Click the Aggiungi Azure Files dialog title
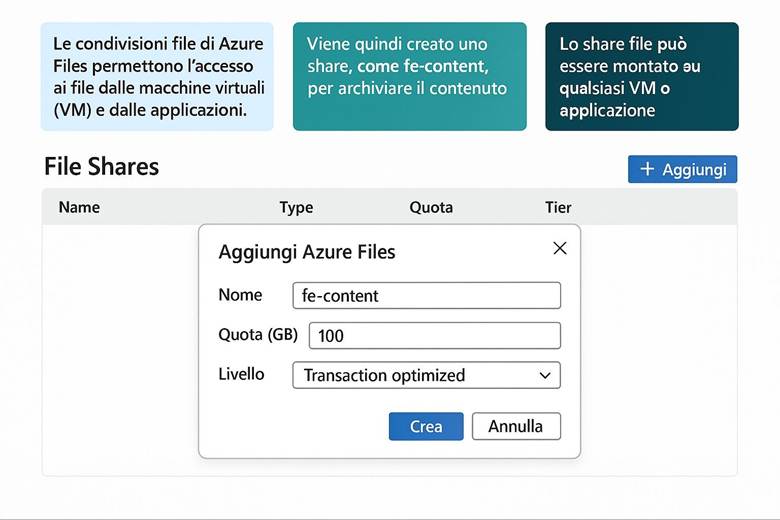Screen dimensions: 780x520 tap(307, 252)
